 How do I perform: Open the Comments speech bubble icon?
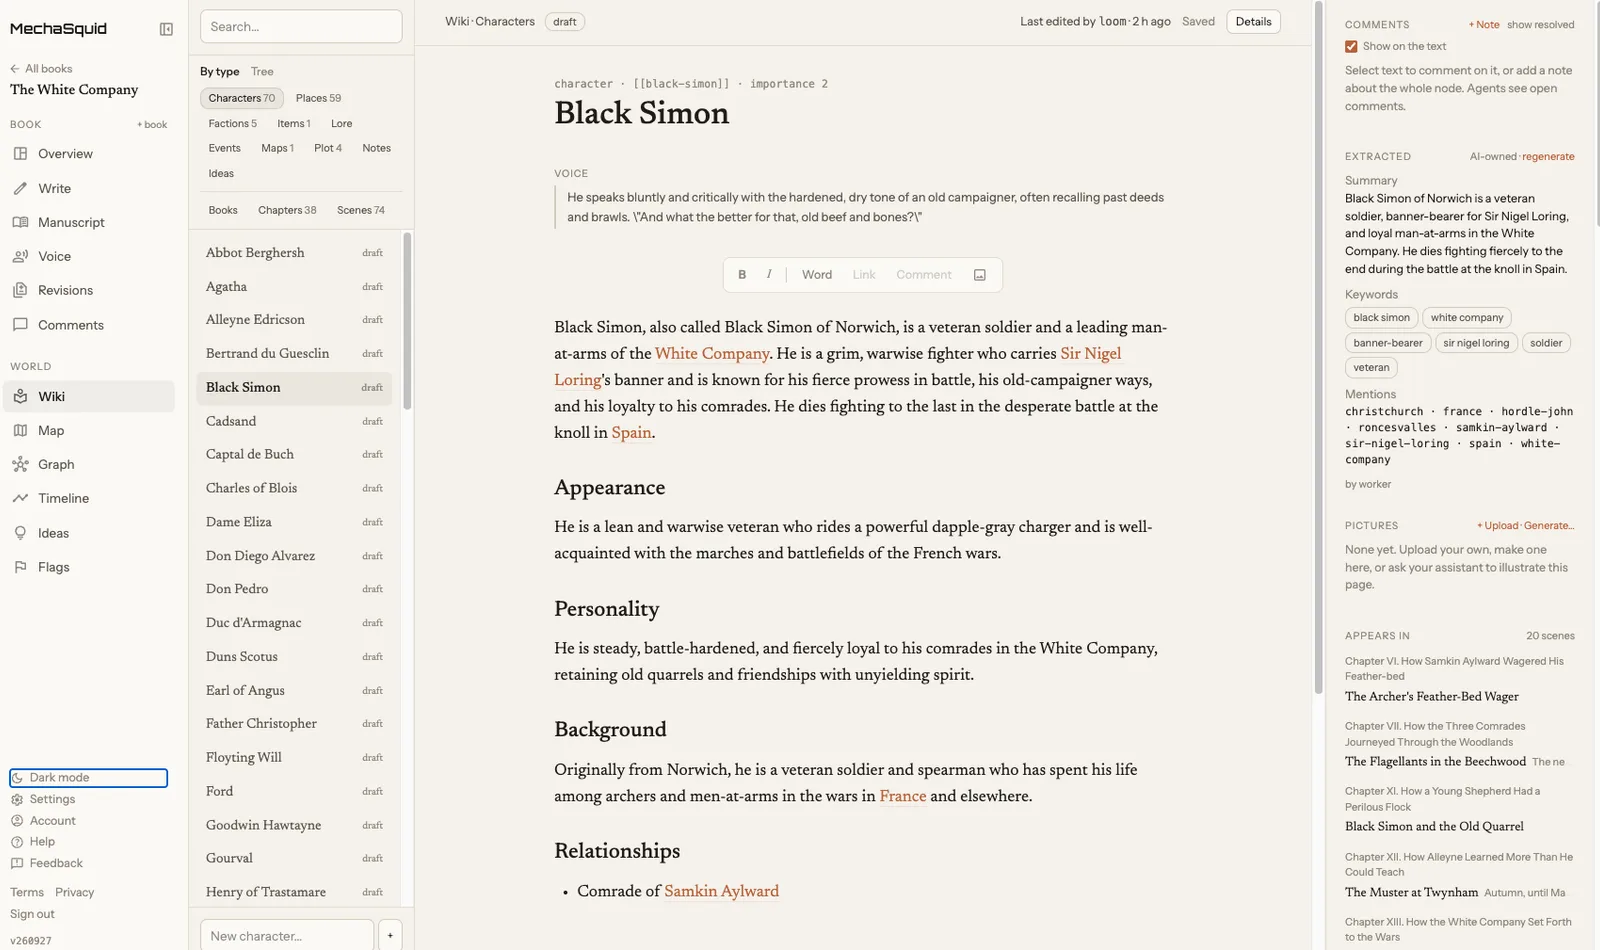(20, 325)
